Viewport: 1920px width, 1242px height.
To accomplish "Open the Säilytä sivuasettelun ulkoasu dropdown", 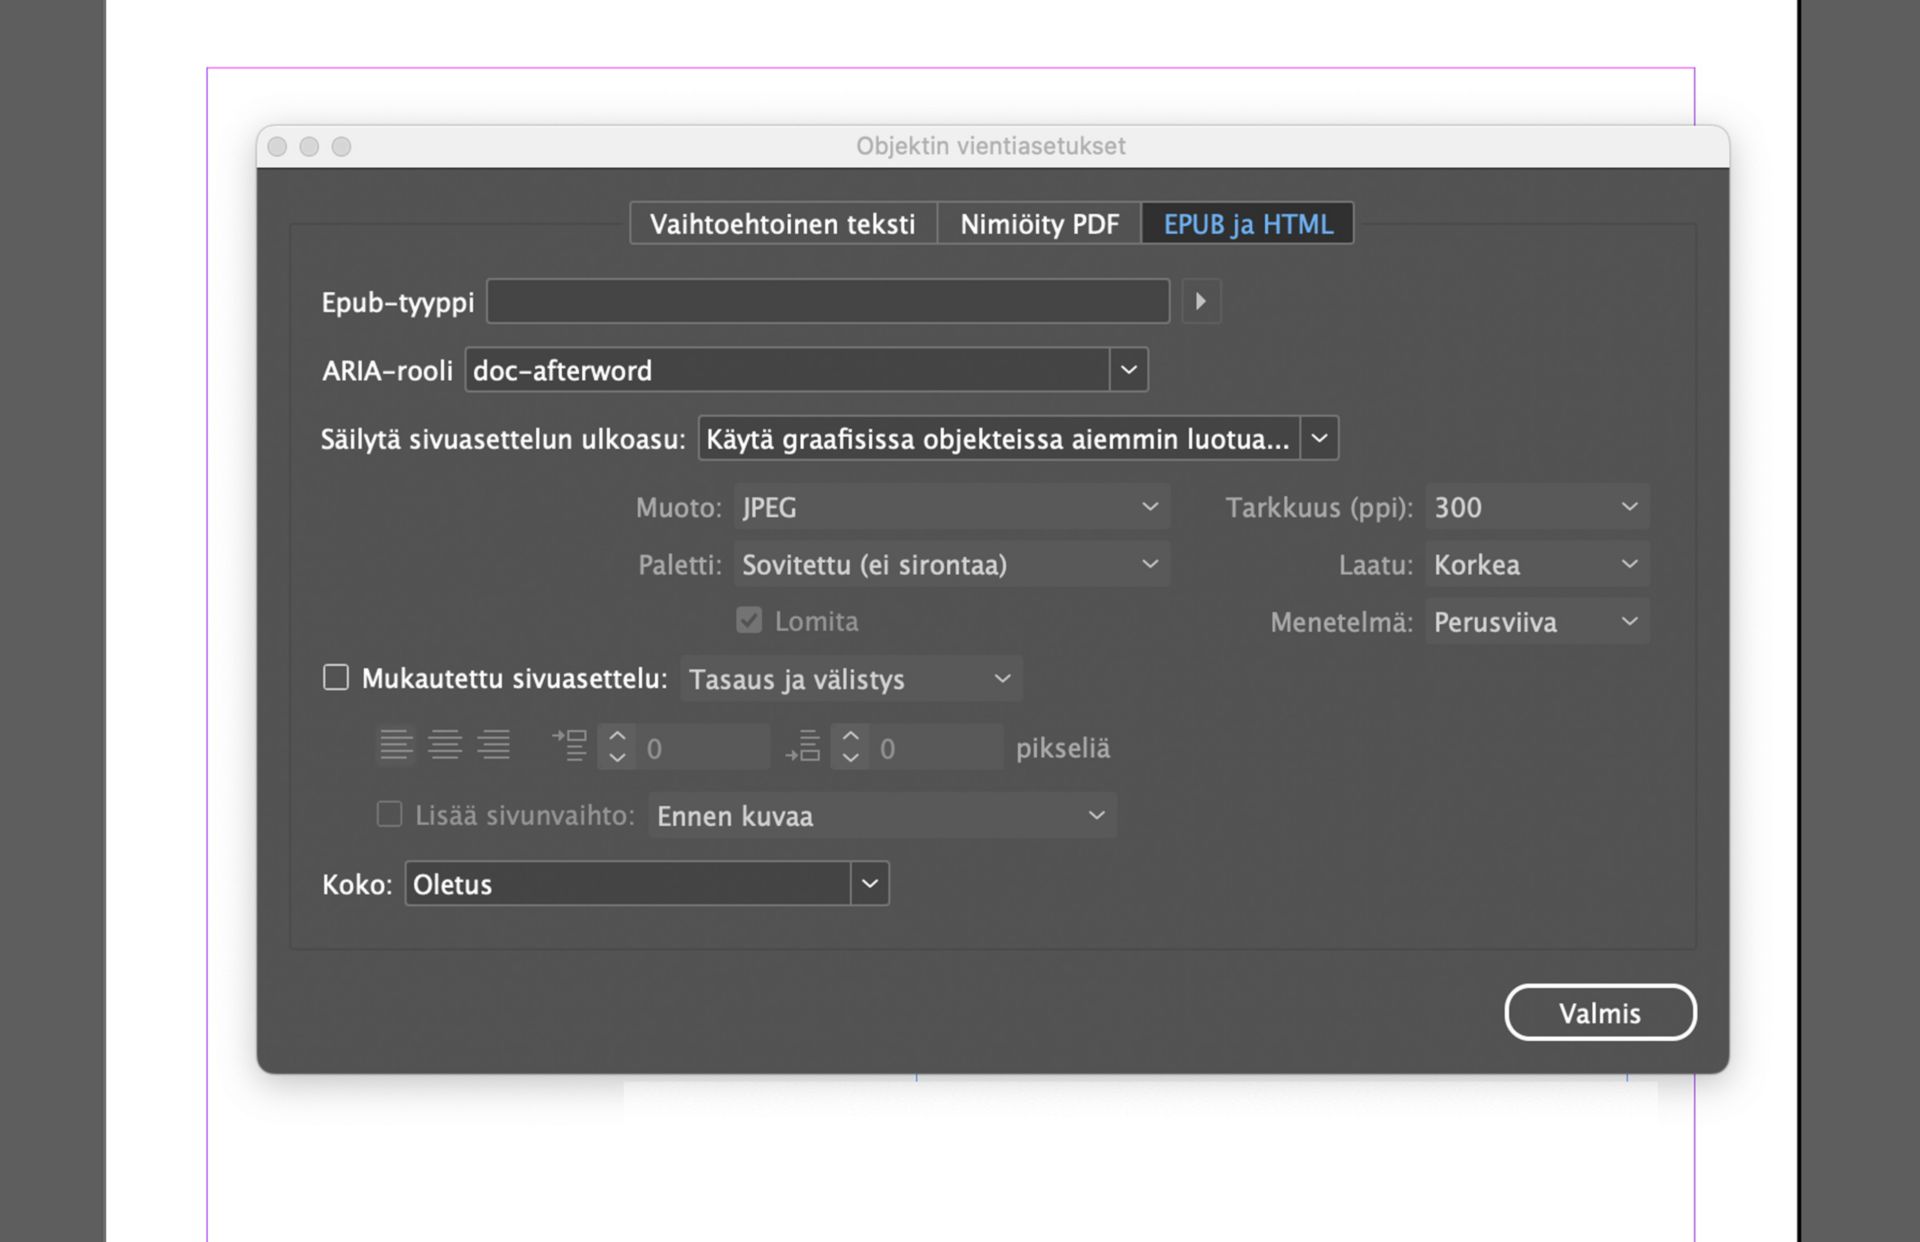I will (x=1319, y=438).
